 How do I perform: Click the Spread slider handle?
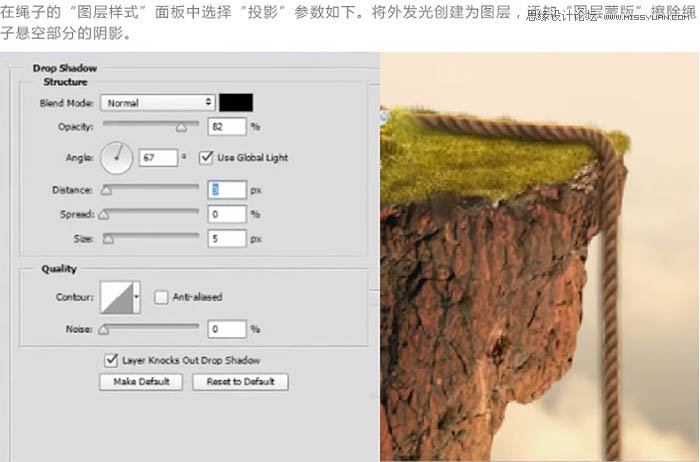point(103,214)
